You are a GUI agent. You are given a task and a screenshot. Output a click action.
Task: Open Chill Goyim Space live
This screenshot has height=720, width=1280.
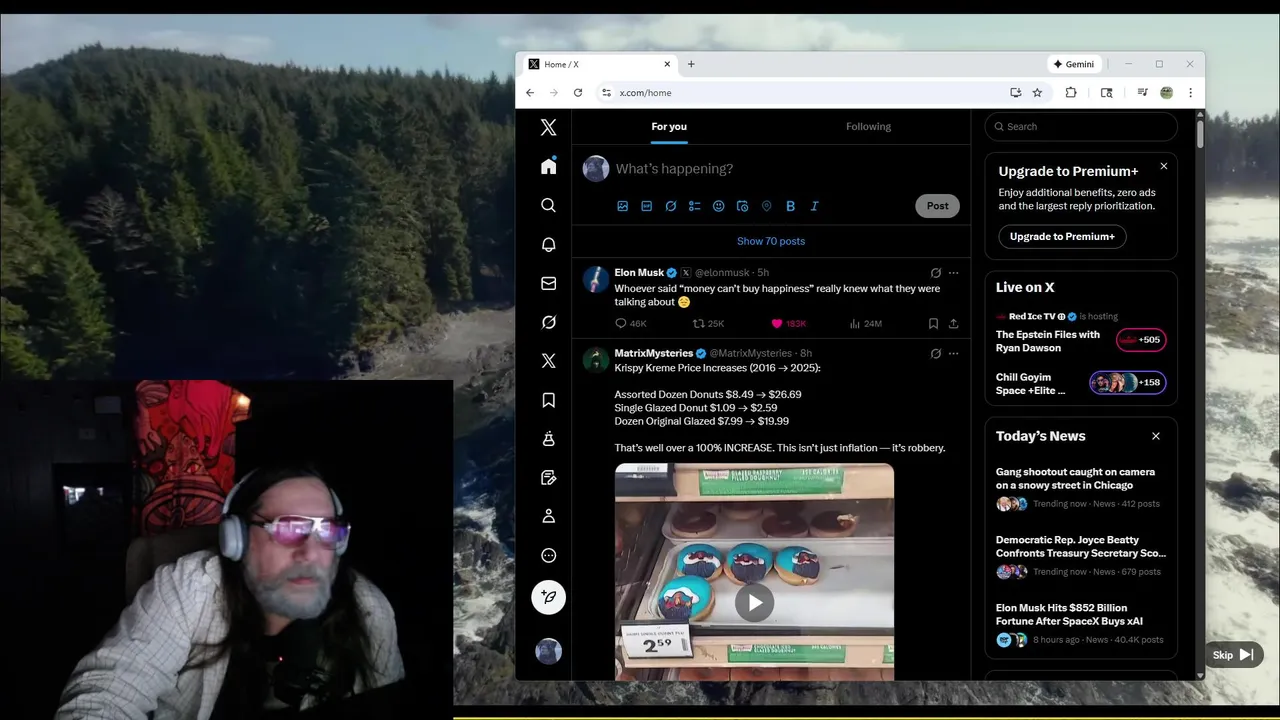(1081, 383)
